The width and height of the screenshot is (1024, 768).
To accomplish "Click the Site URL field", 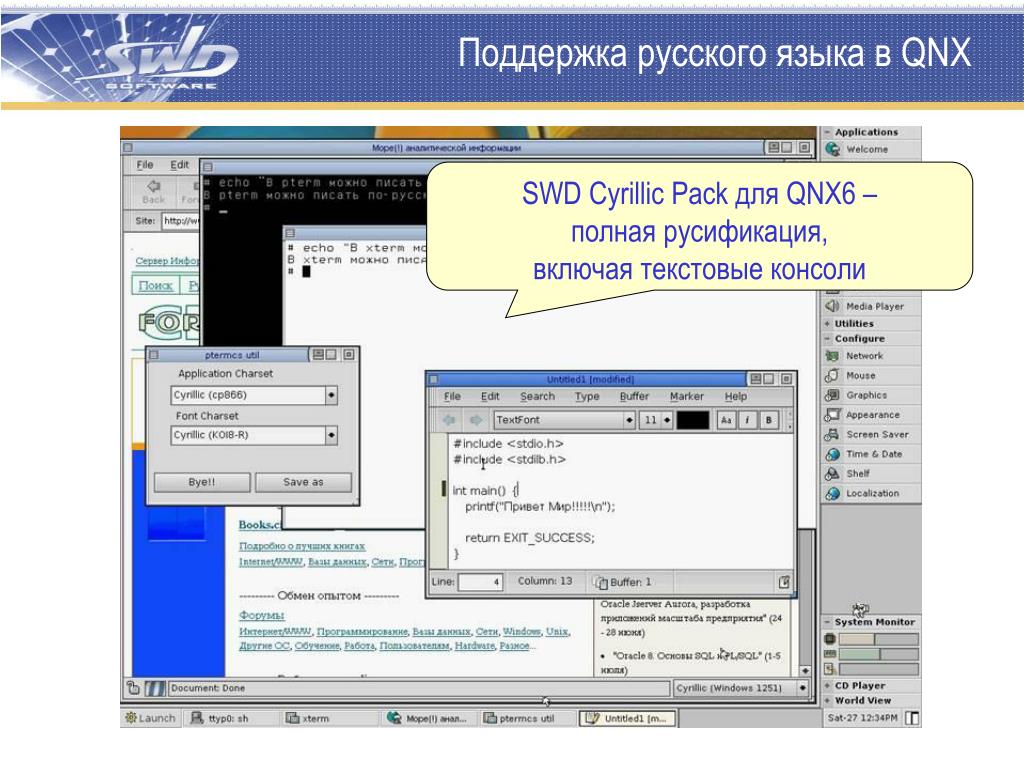I will (181, 221).
